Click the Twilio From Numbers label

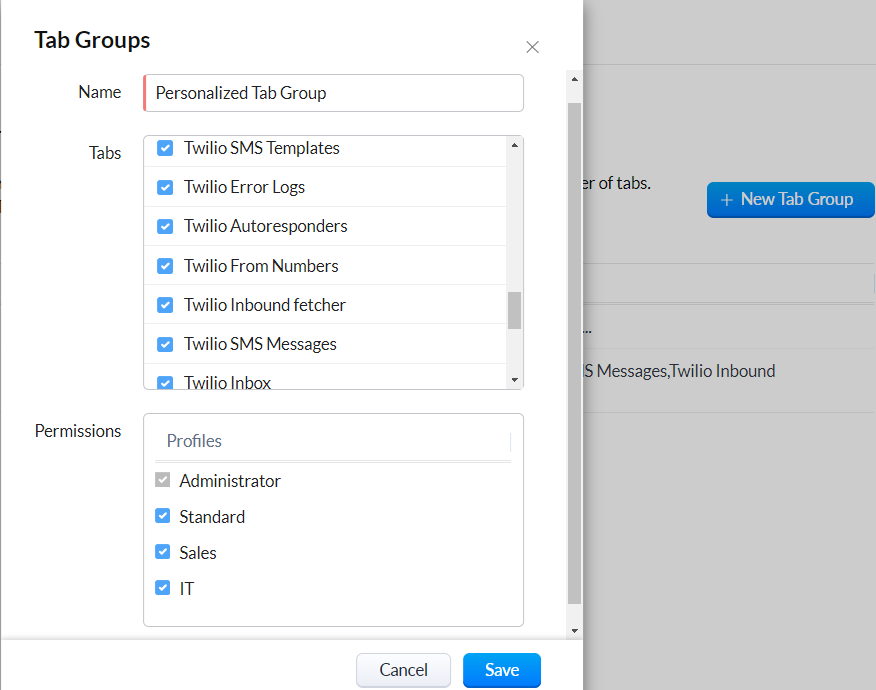261,266
